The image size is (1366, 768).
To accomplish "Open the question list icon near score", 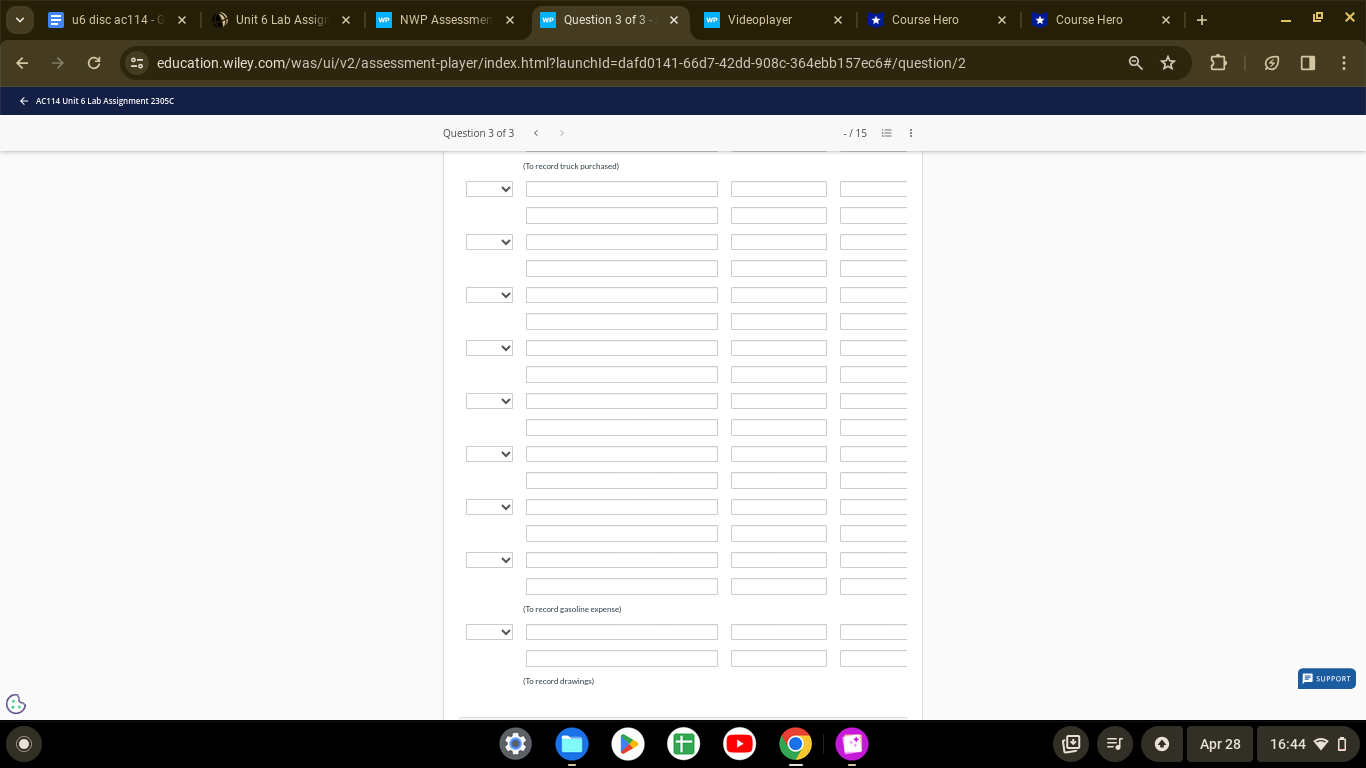I will [x=886, y=133].
